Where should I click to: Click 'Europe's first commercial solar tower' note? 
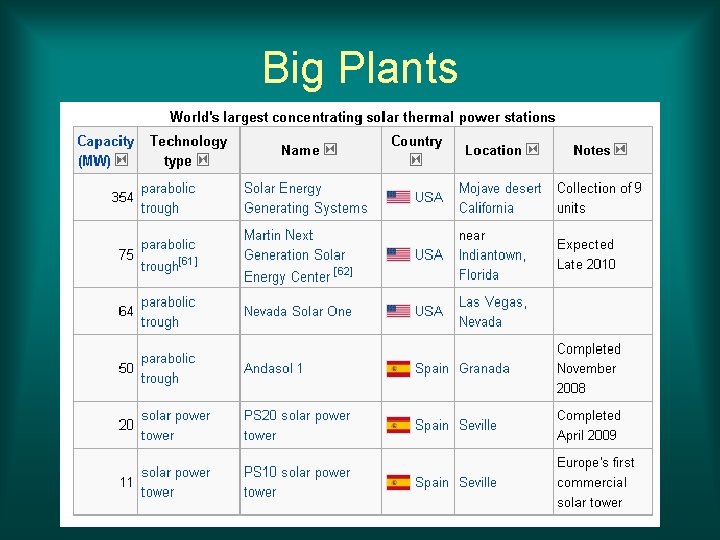(596, 482)
